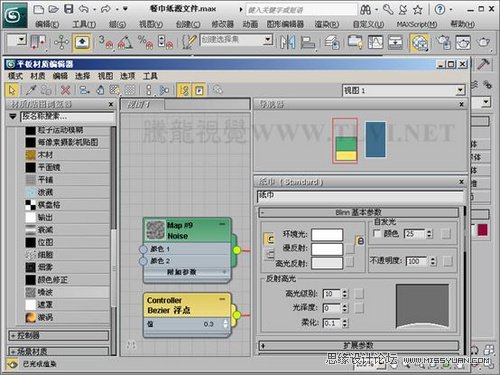
Task: Click the 漫反射 map slot button
Action: [x=350, y=249]
